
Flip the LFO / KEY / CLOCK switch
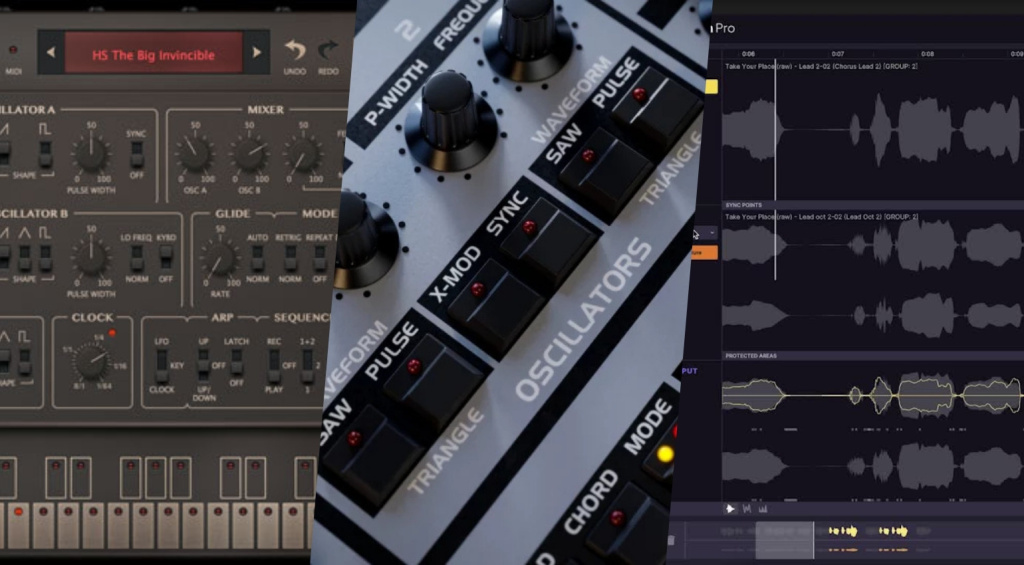161,366
